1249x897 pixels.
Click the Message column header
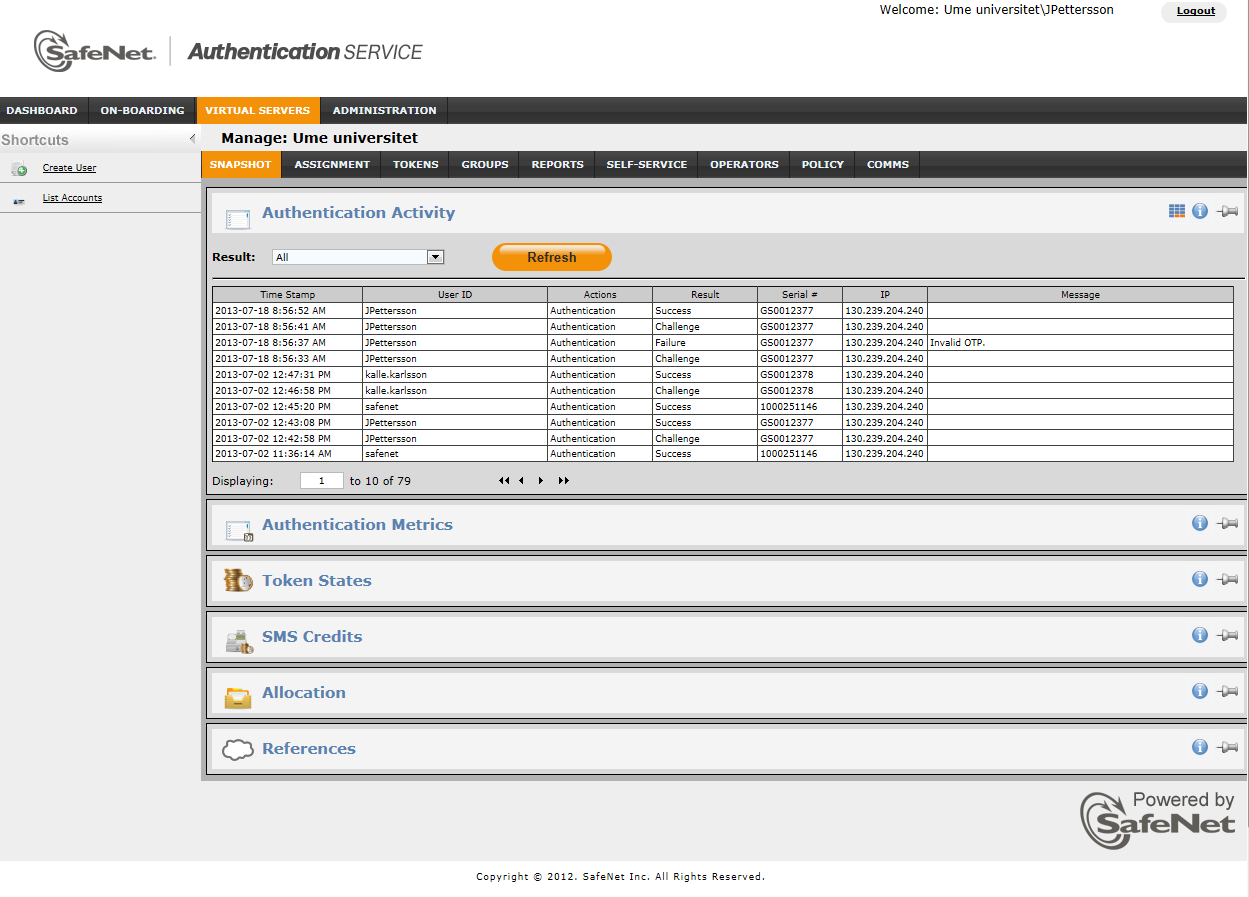point(1080,295)
